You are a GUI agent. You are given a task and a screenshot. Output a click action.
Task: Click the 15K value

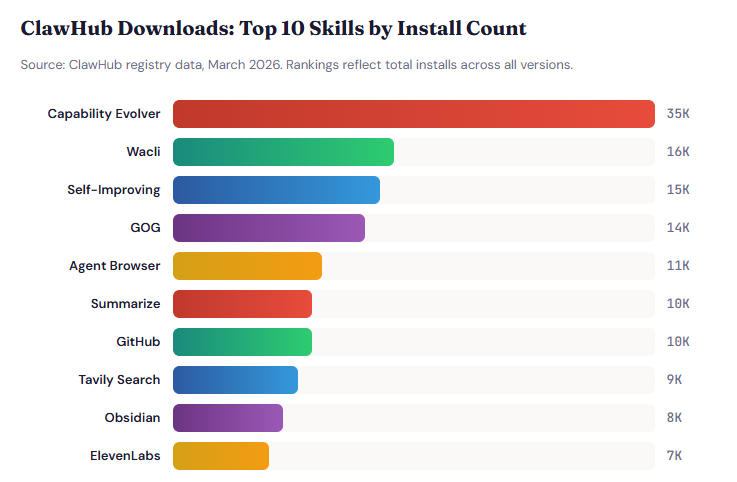coord(678,190)
